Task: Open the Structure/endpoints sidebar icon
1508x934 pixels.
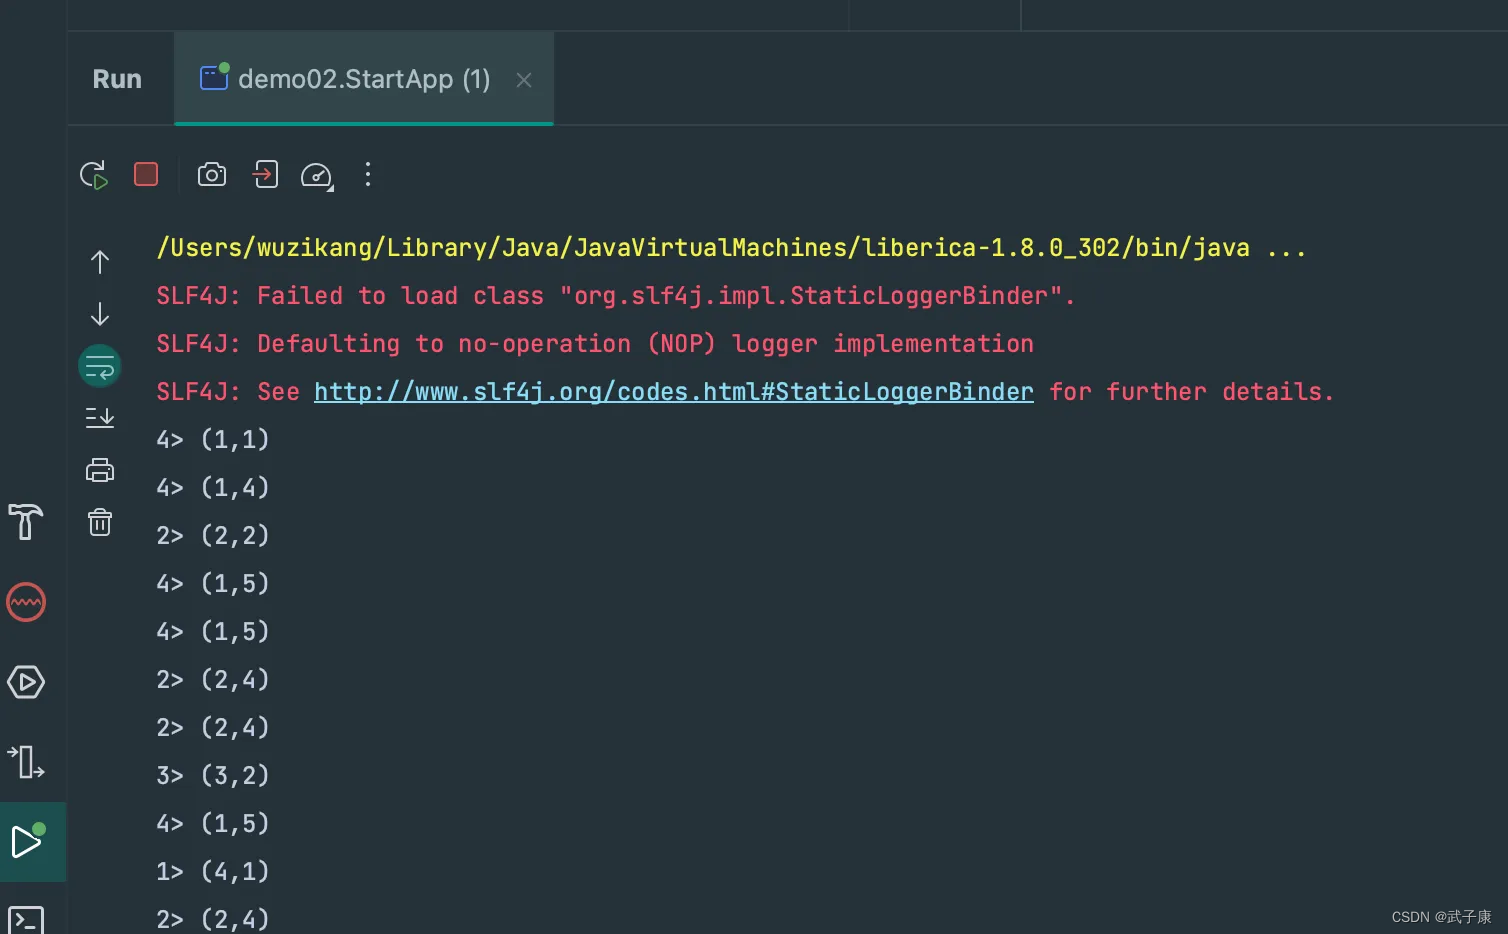Action: pyautogui.click(x=26, y=762)
